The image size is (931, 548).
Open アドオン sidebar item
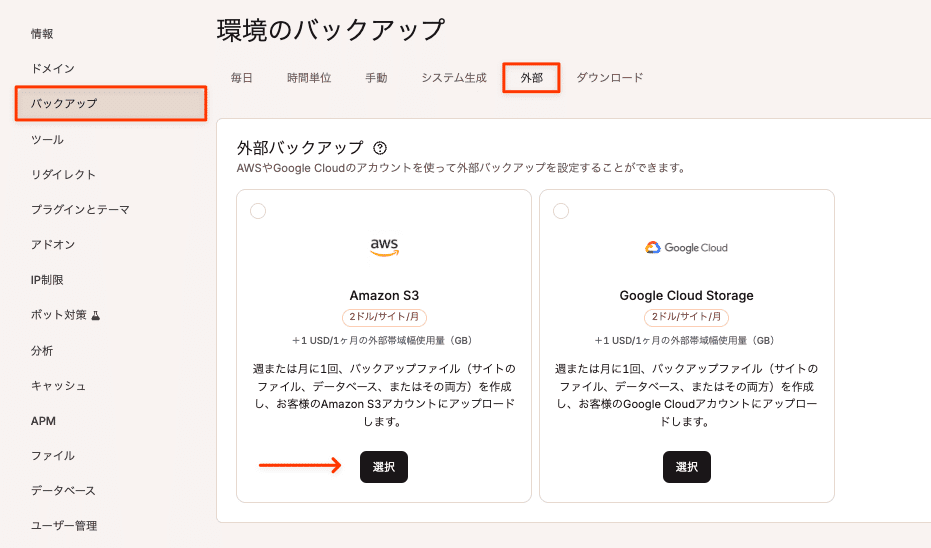pyautogui.click(x=53, y=245)
